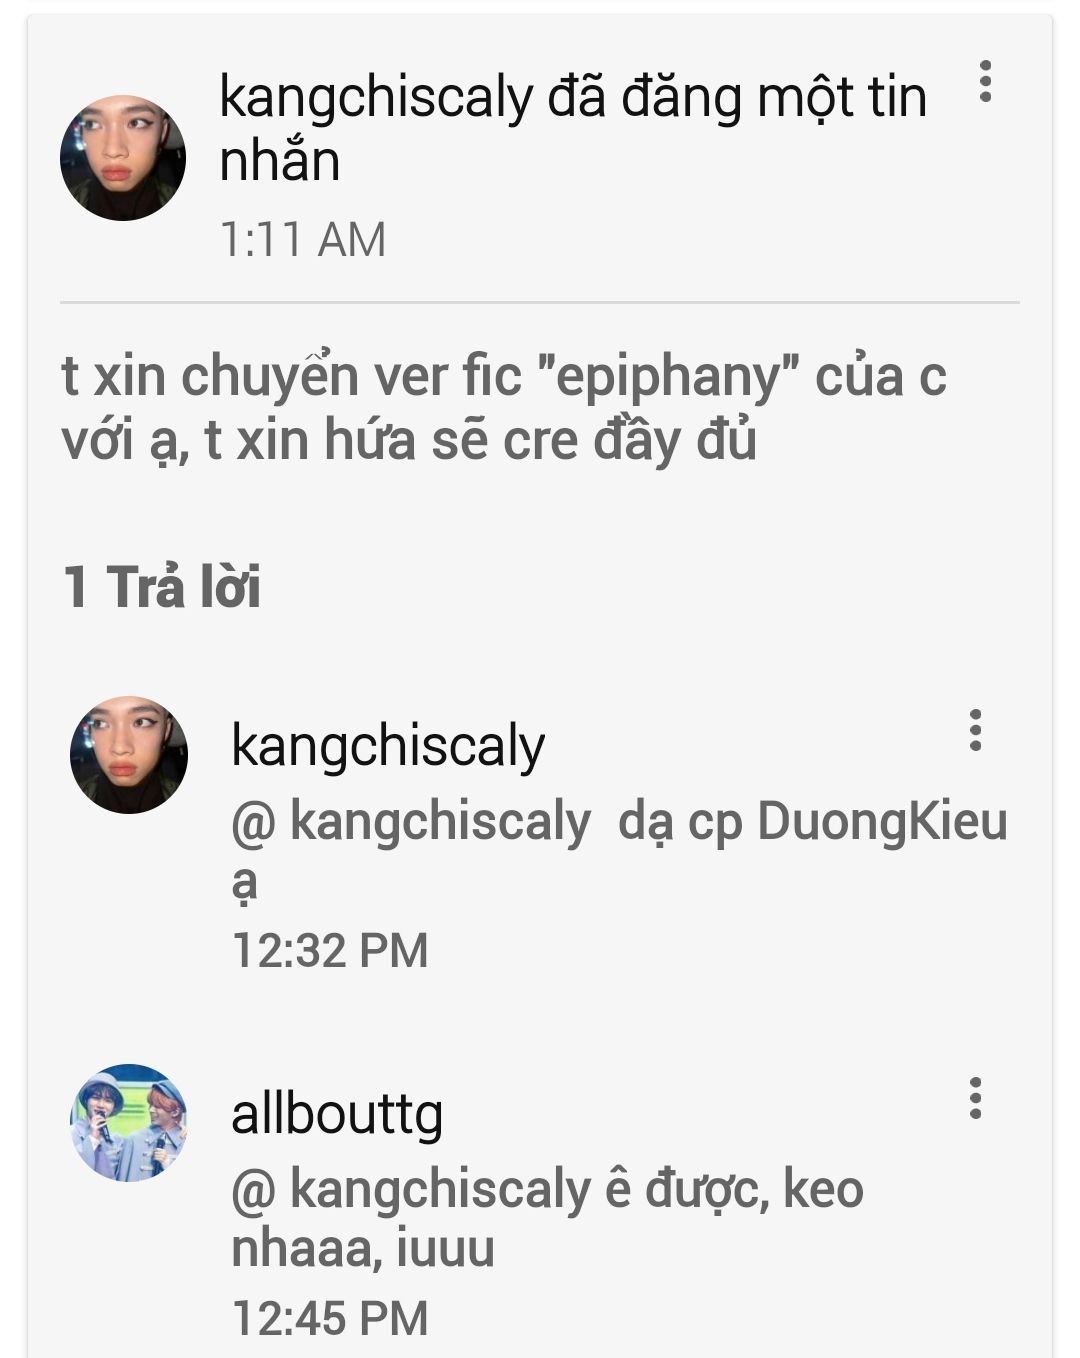Open the allbouttg username link
This screenshot has height=1358, width=1080.
tap(337, 1113)
